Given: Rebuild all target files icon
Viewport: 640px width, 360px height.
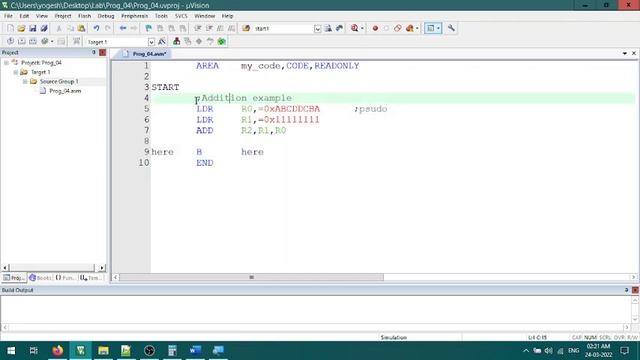Looking at the screenshot, I should (x=33, y=41).
